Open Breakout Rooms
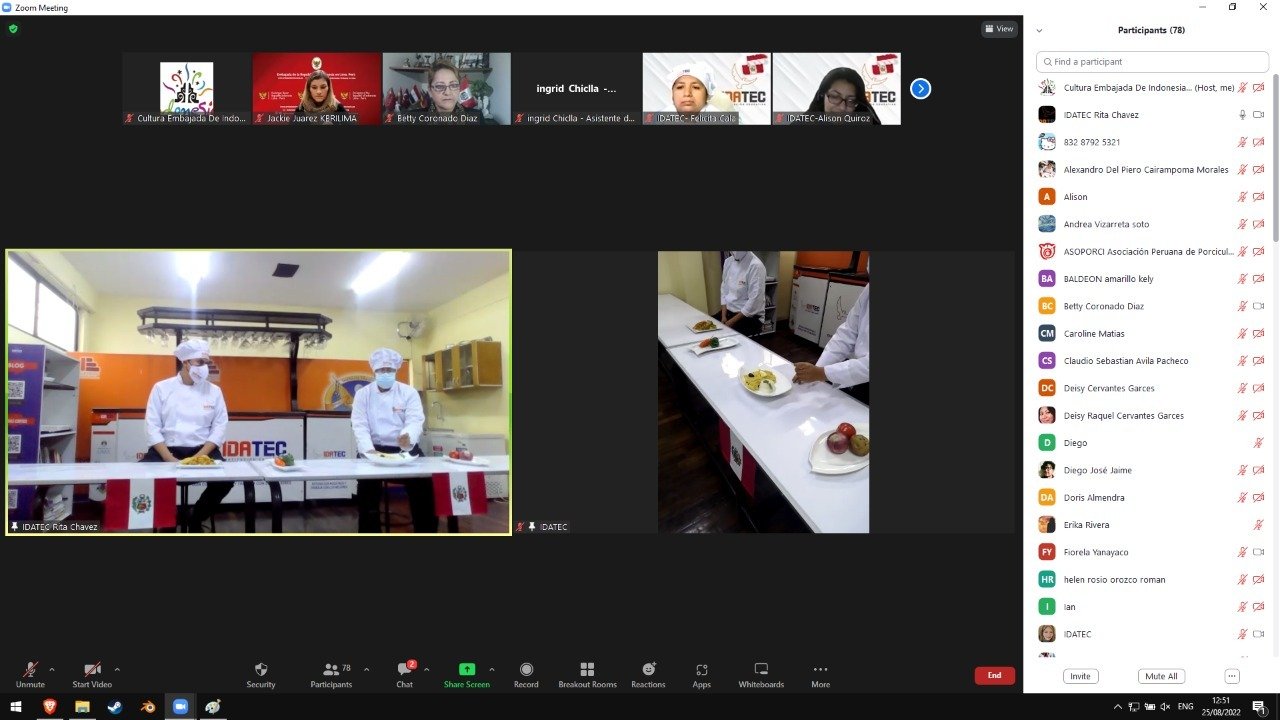The image size is (1280, 720). [x=587, y=670]
